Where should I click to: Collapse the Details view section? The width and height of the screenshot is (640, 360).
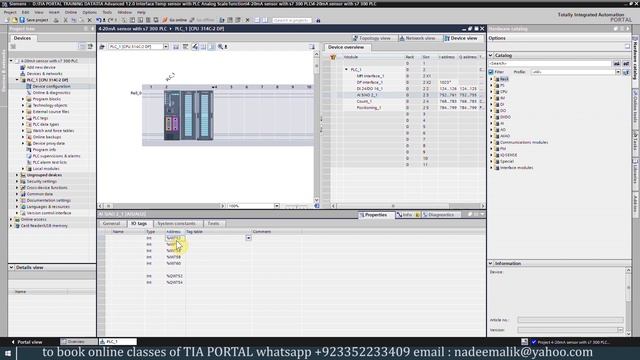(11, 267)
